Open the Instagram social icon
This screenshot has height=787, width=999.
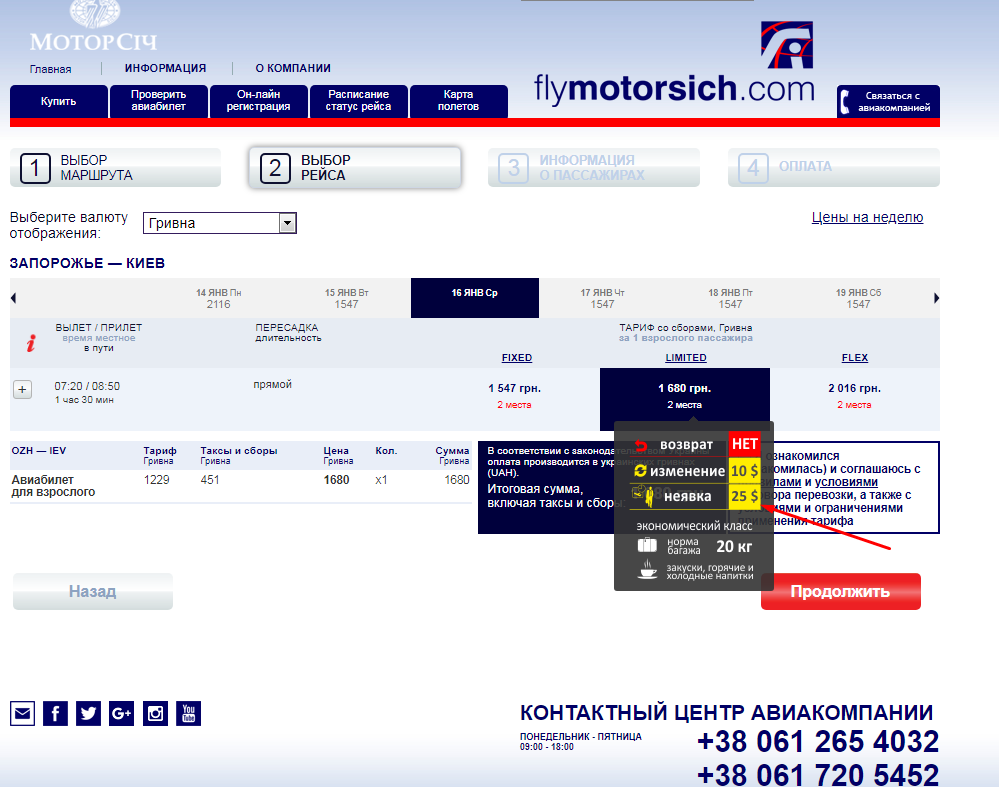155,713
